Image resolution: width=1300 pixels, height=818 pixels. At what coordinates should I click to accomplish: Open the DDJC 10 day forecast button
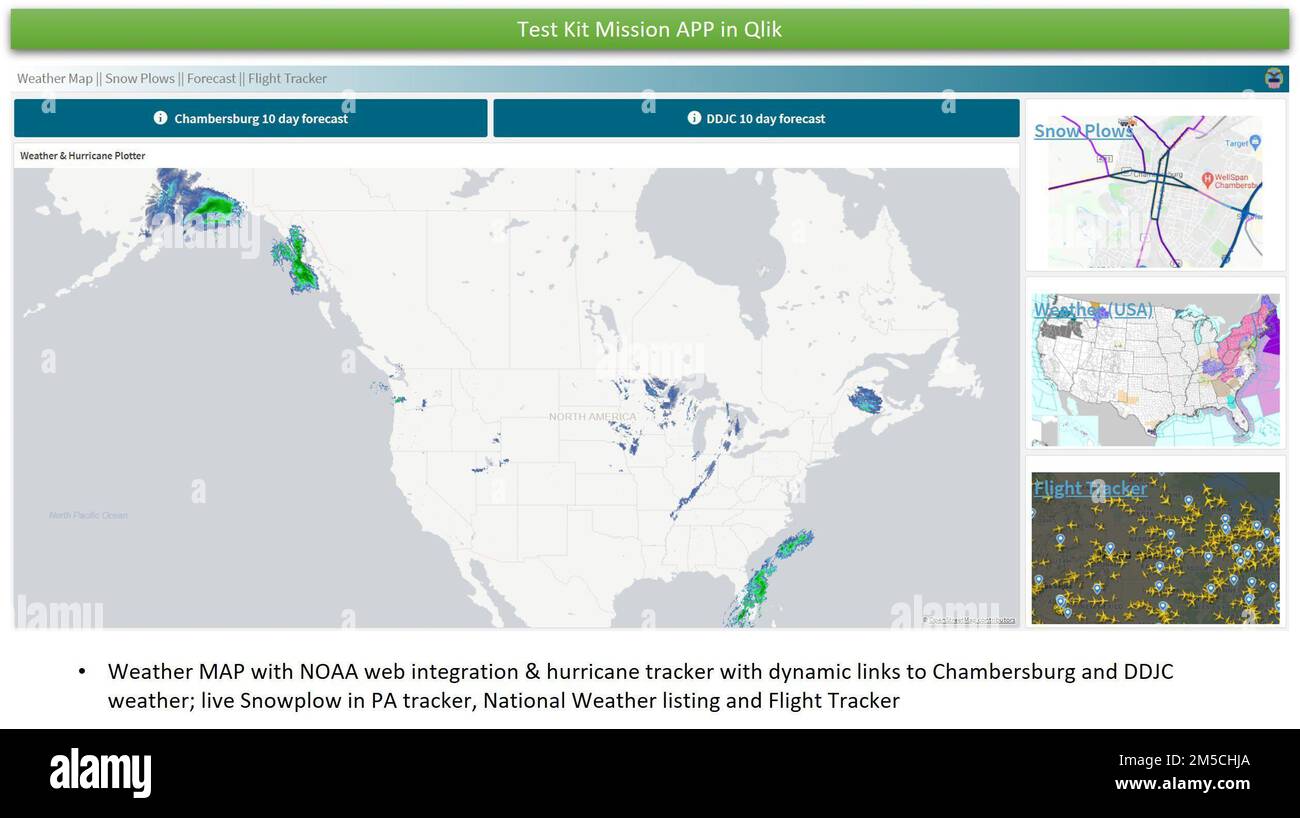(756, 118)
